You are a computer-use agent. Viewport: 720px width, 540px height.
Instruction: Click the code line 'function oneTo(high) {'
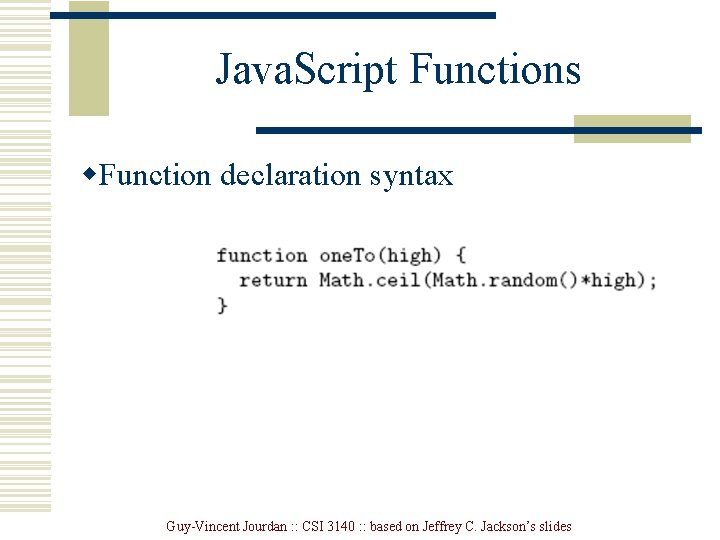(341, 256)
